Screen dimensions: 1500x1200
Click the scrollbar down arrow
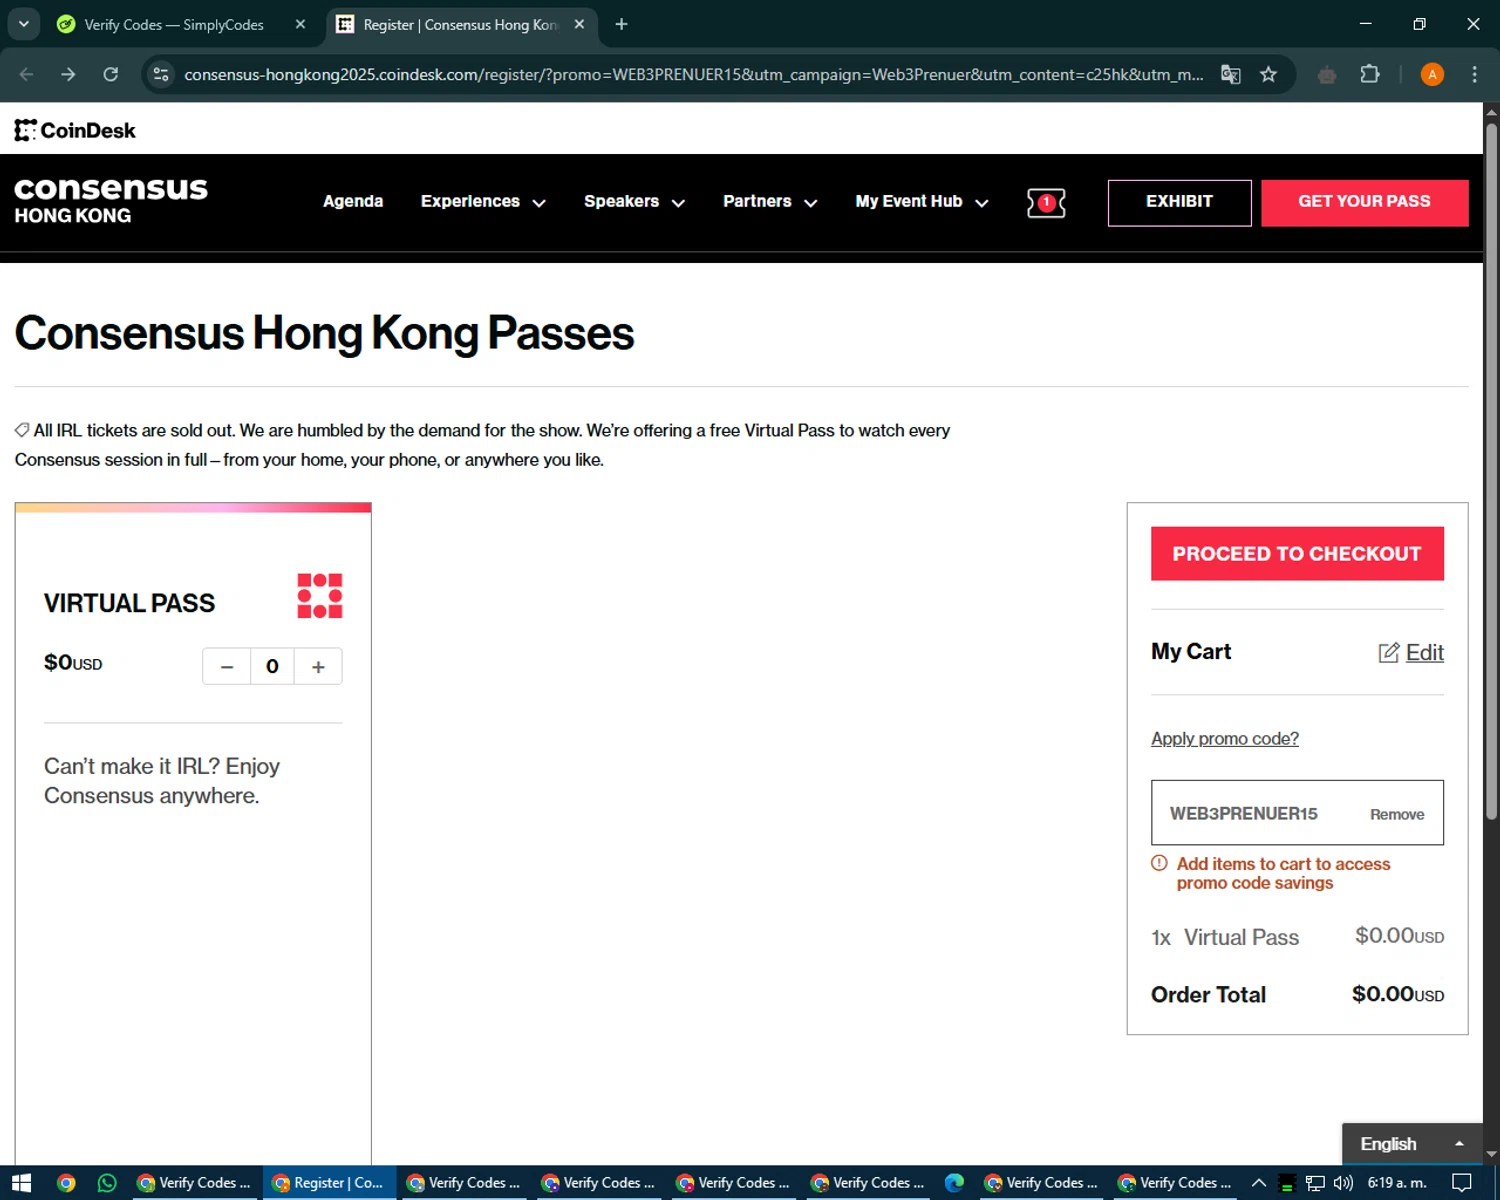pyautogui.click(x=1491, y=1154)
